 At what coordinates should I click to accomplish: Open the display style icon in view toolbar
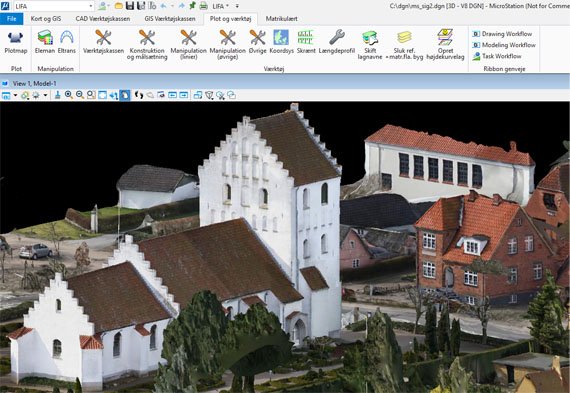(24, 95)
